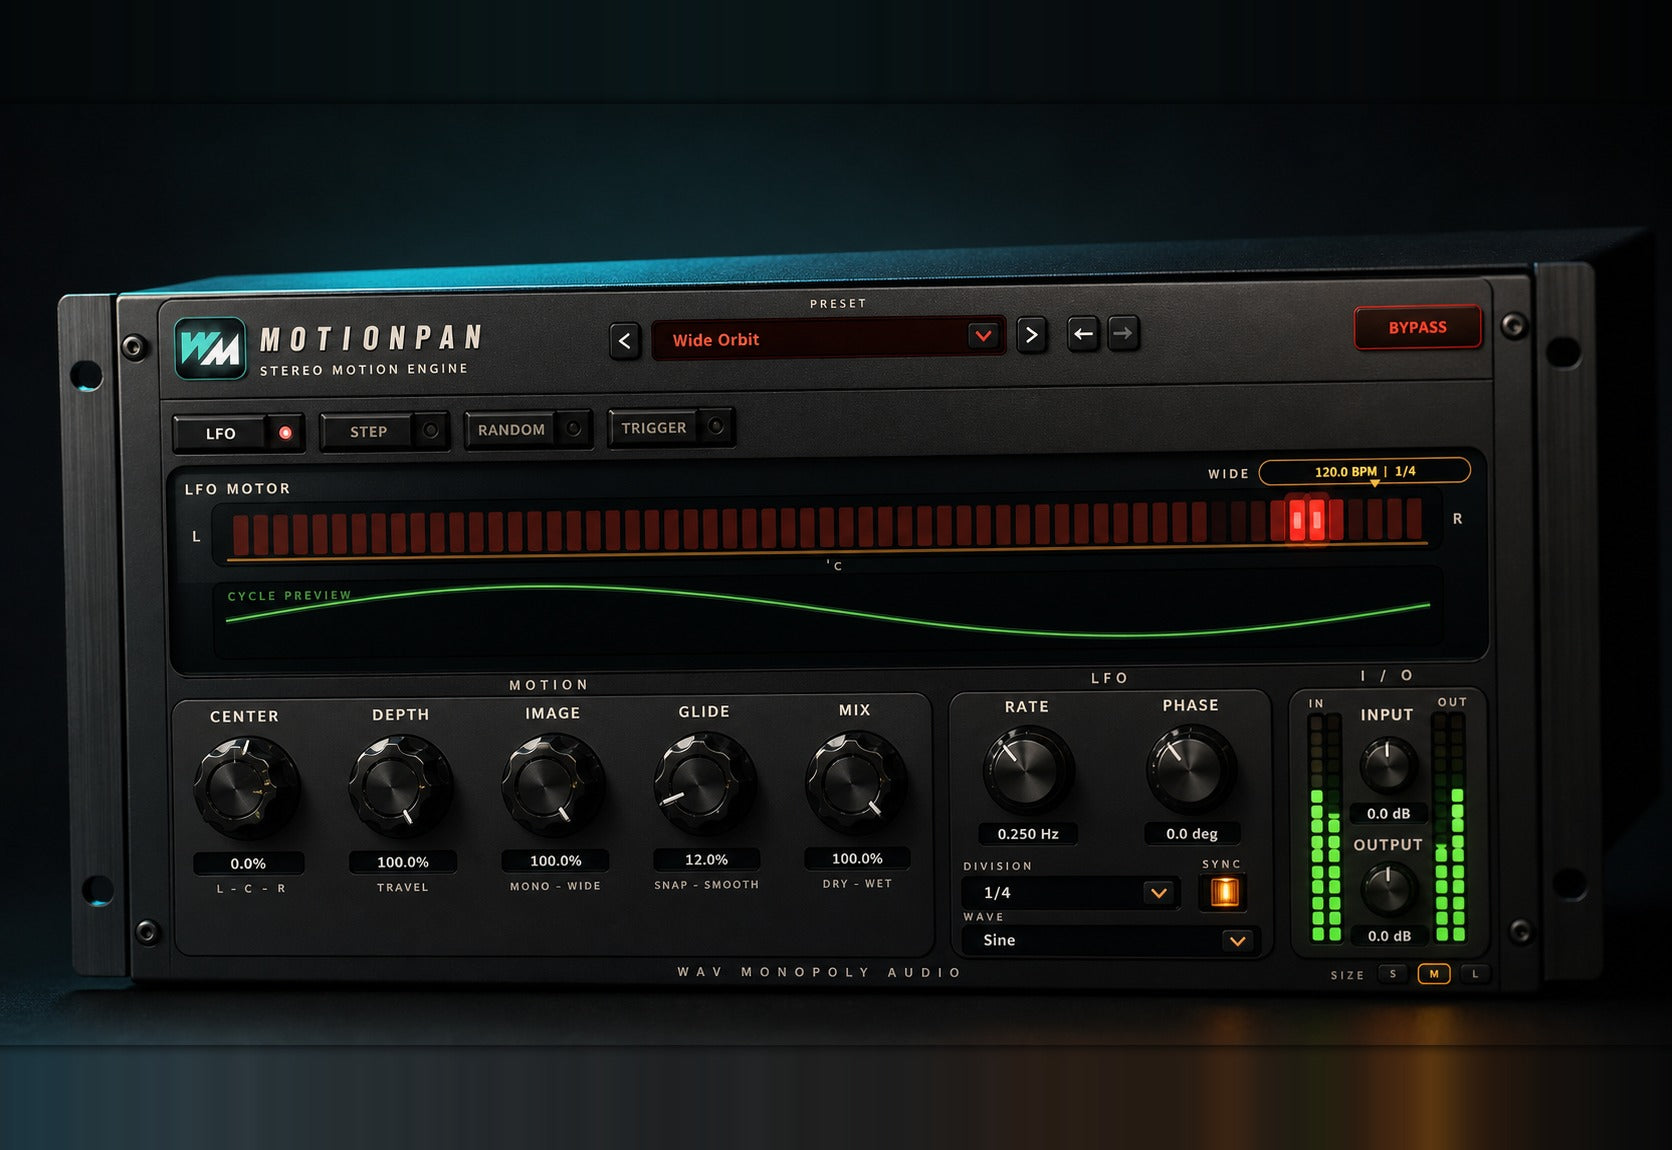Click the RATE knob
Image resolution: width=1672 pixels, height=1150 pixels.
coord(1027,768)
